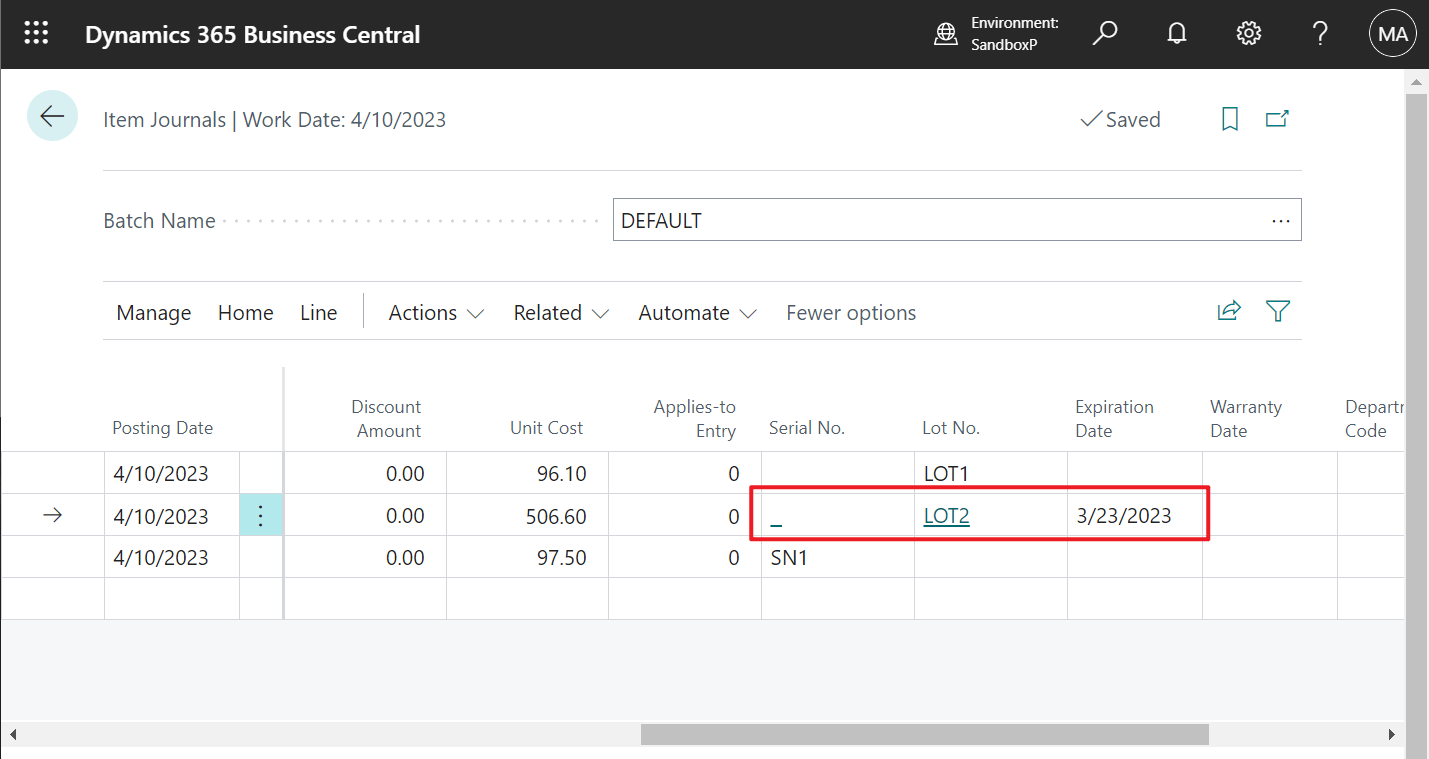Select the Manage menu item
Viewport: 1429px width, 759px height.
153,312
